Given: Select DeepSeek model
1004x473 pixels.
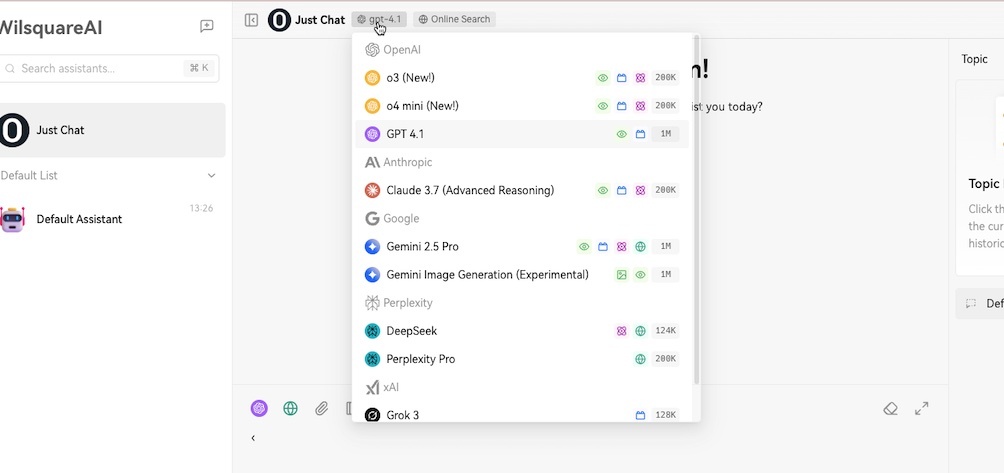Looking at the screenshot, I should pos(522,332).
